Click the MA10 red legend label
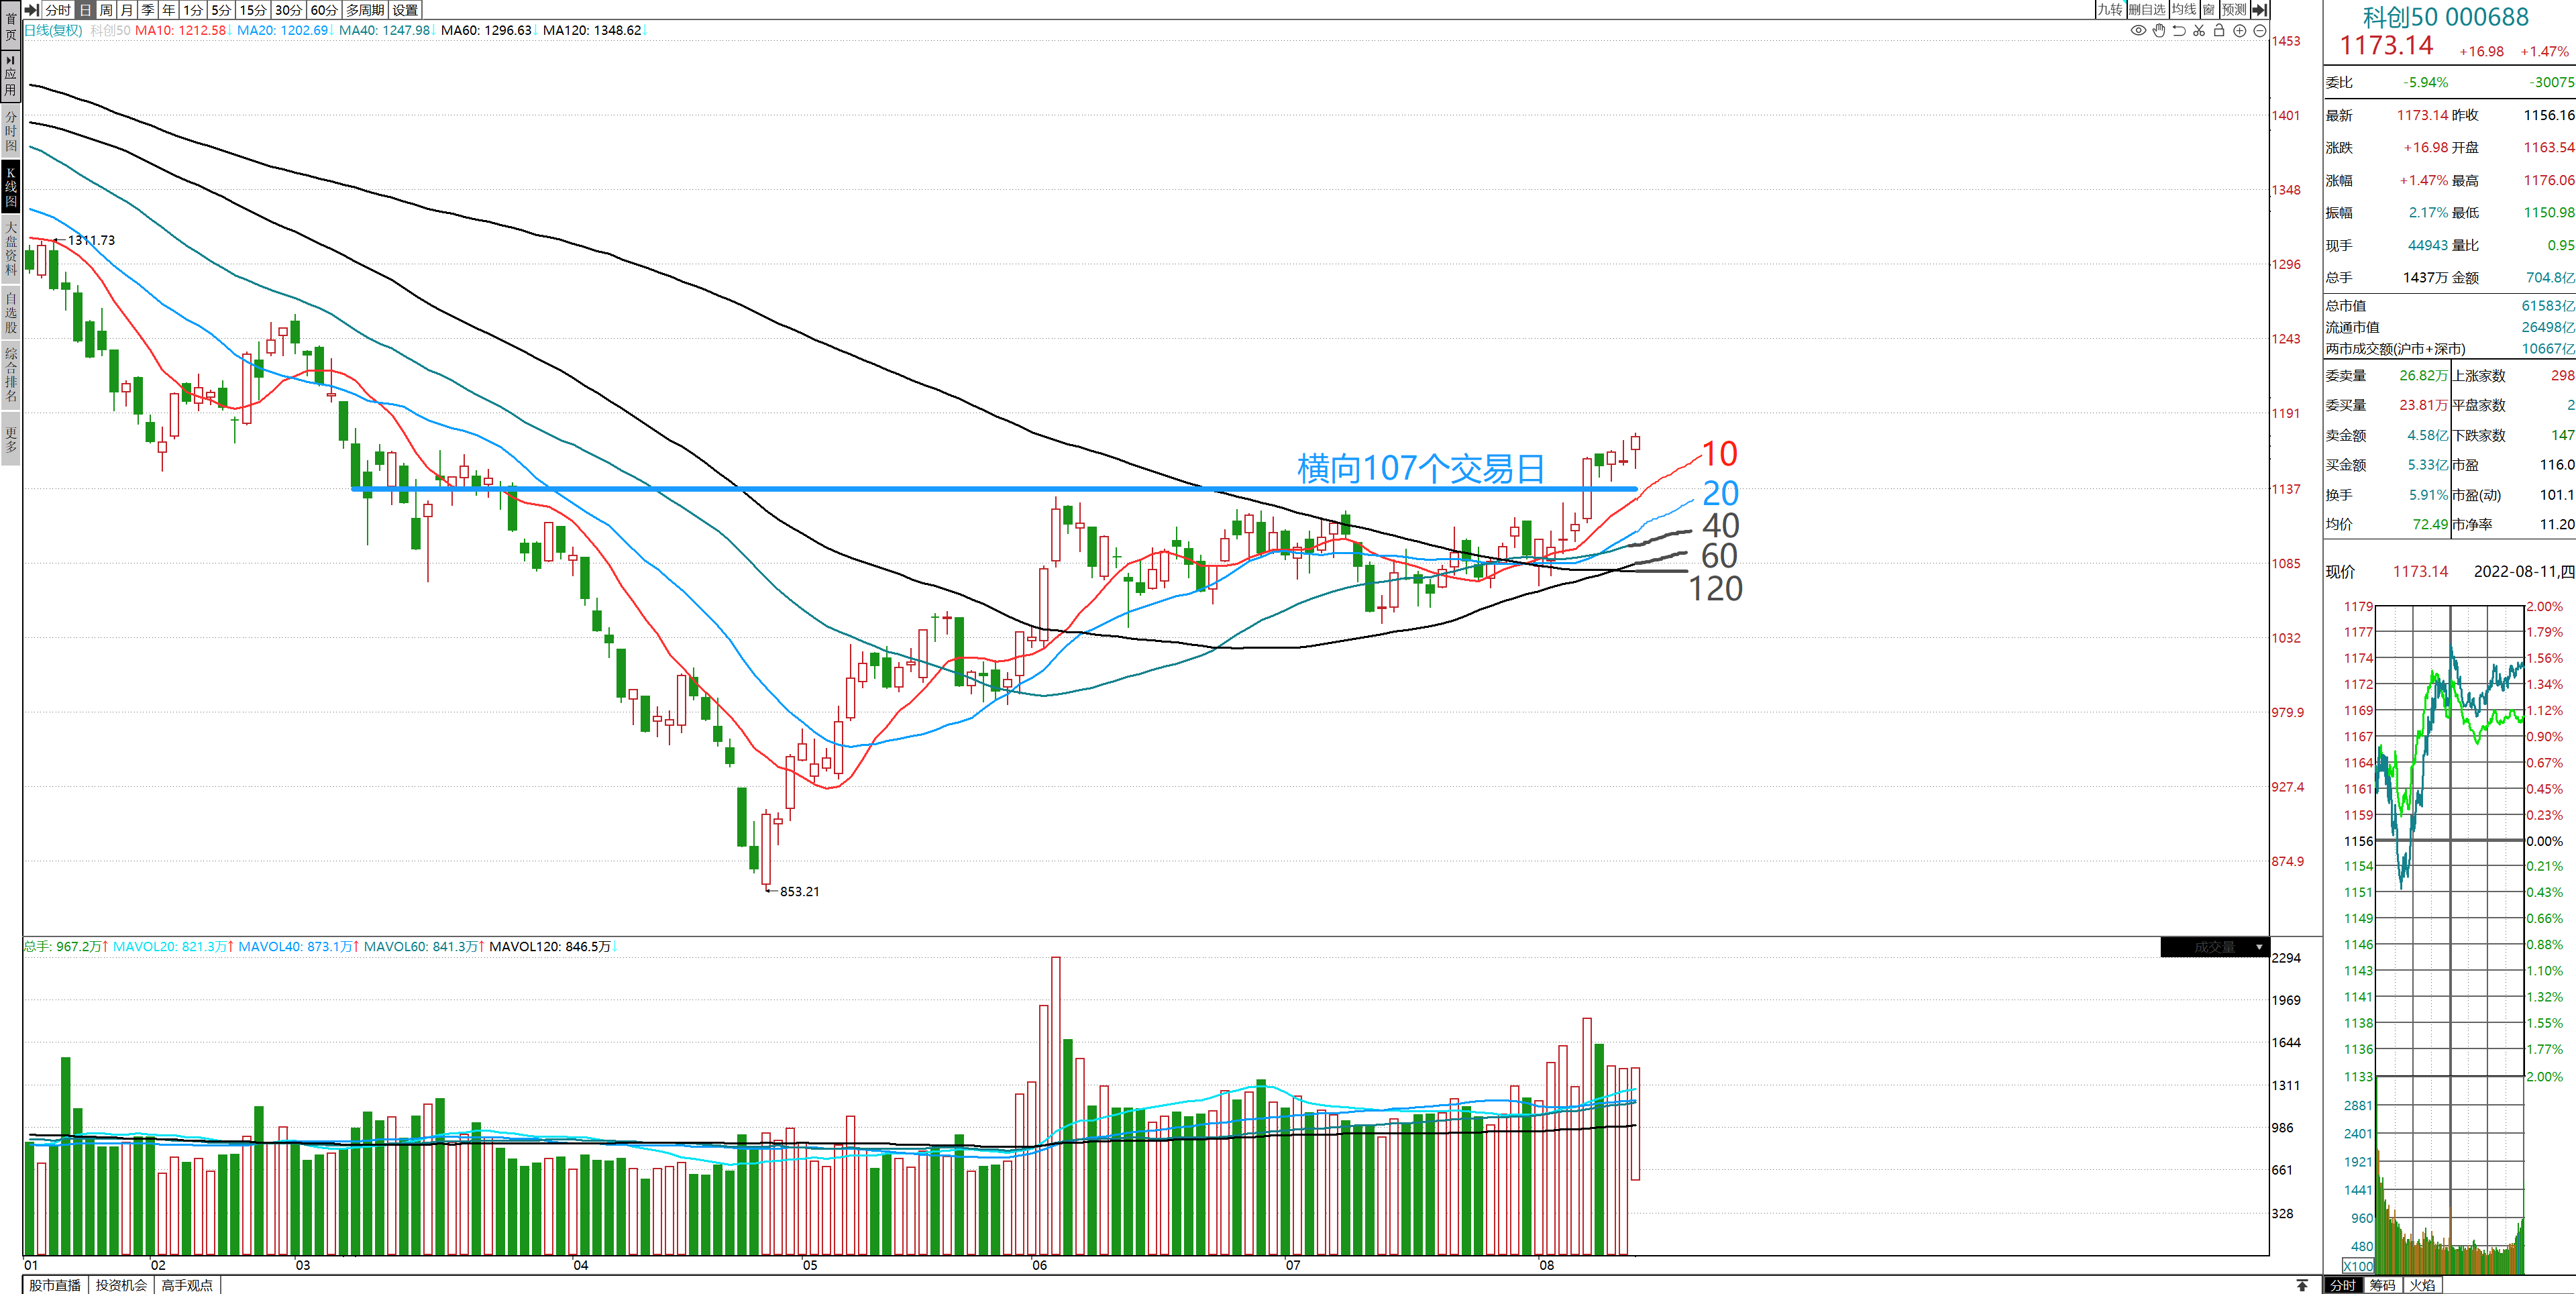The image size is (2576, 1294). tap(180, 30)
